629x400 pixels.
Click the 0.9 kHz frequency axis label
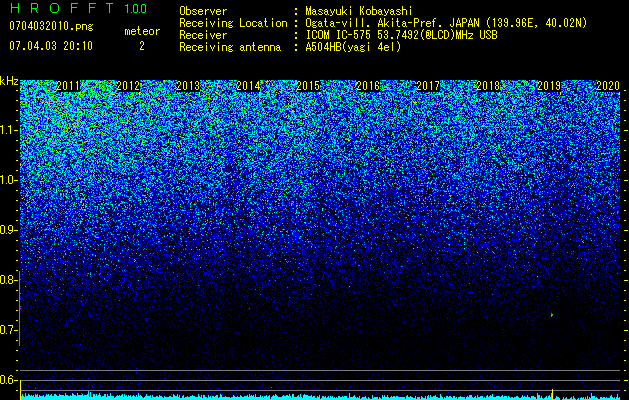pyautogui.click(x=8, y=230)
